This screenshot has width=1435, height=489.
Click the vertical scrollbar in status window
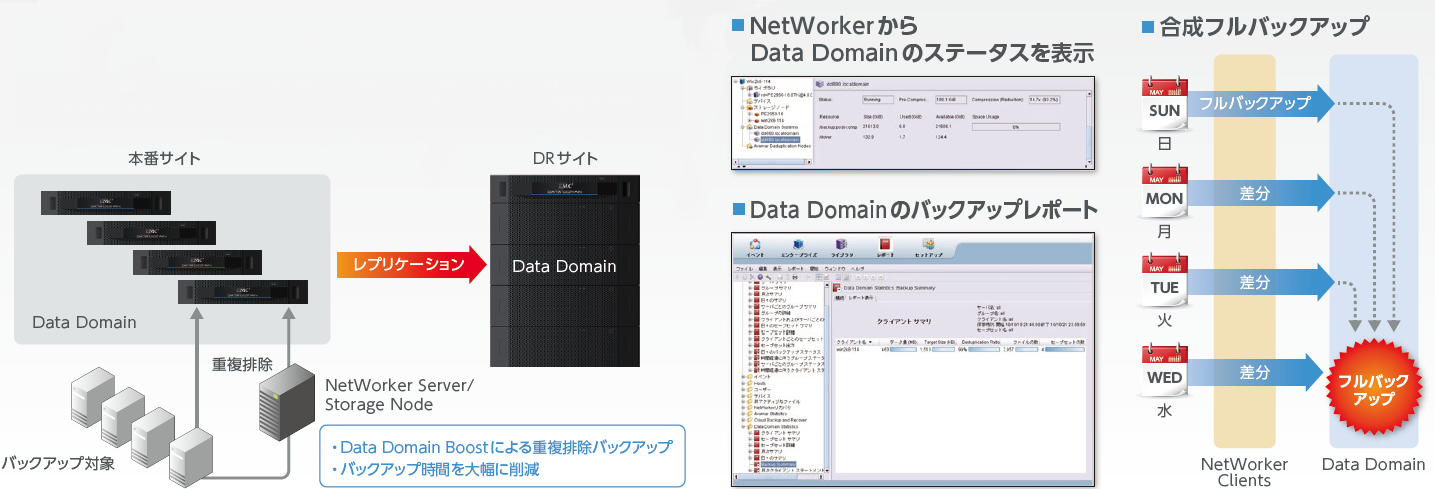pyautogui.click(x=1089, y=127)
